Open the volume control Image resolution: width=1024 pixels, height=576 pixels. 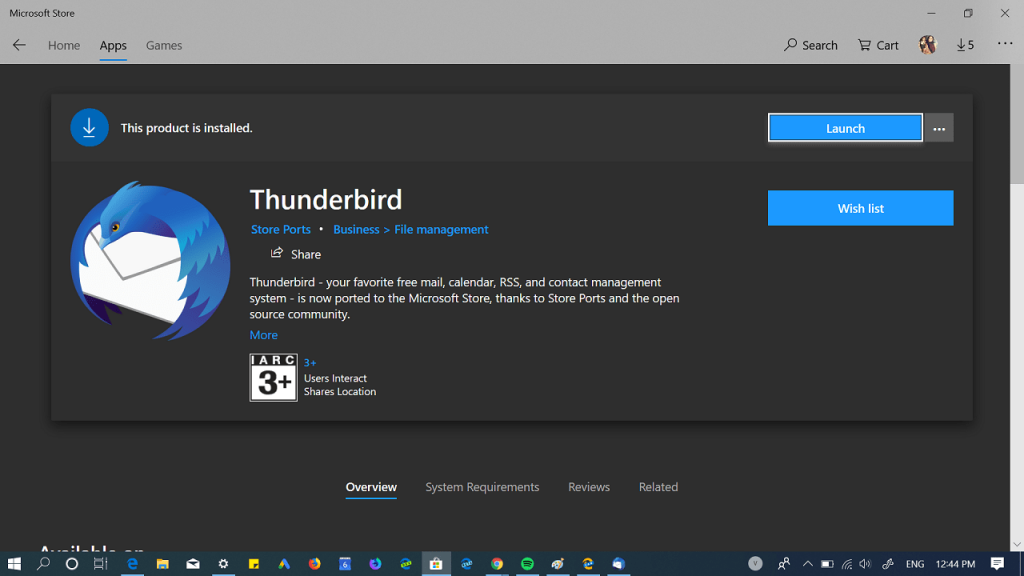pos(865,564)
